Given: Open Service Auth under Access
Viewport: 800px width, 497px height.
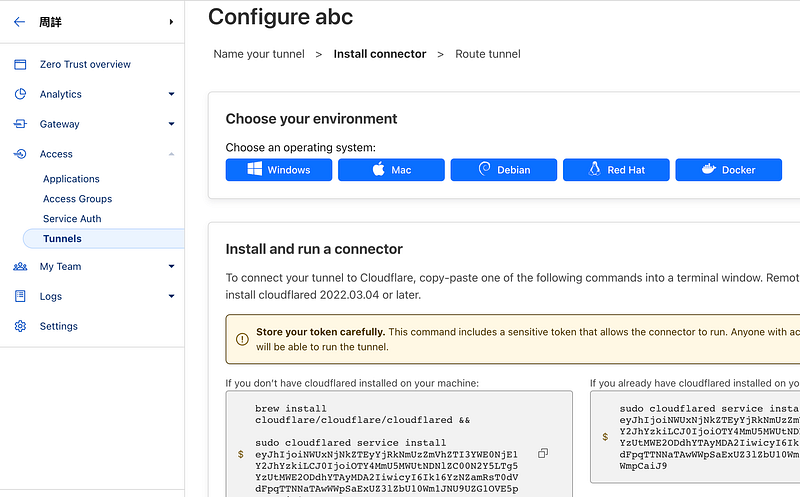Looking at the screenshot, I should click(x=72, y=219).
